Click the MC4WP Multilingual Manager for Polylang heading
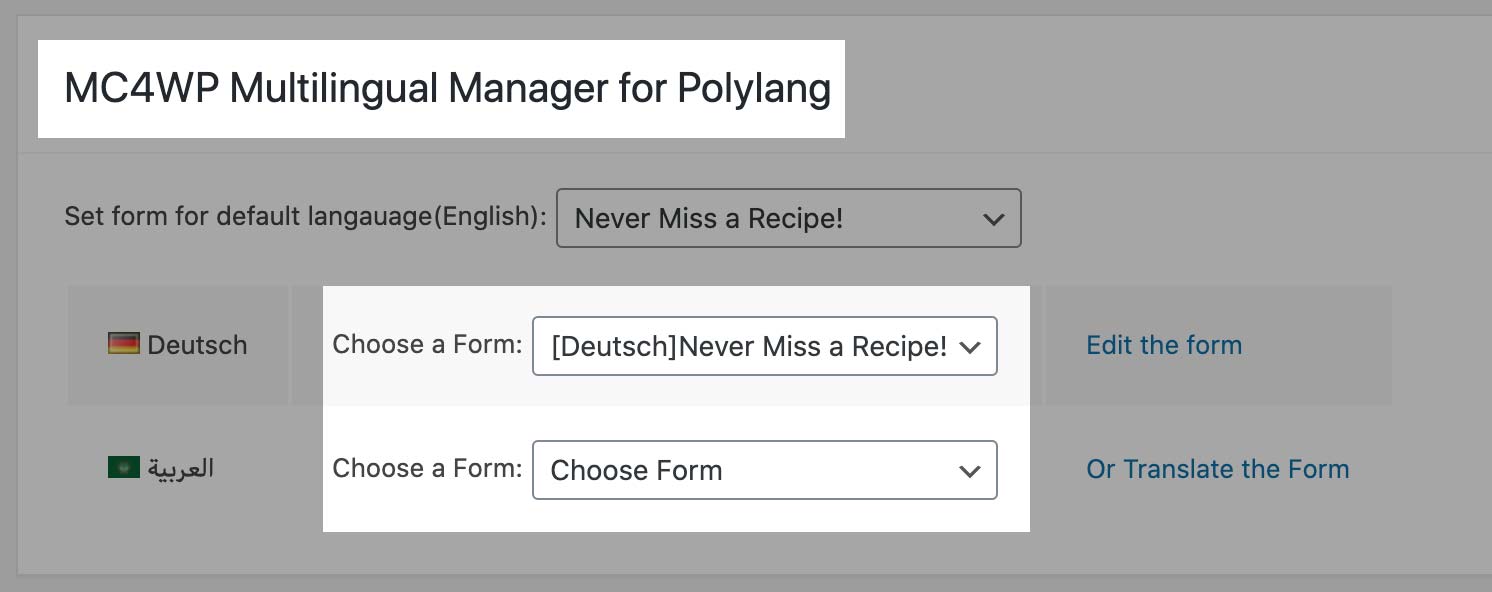Image resolution: width=1492 pixels, height=592 pixels. pos(447,88)
